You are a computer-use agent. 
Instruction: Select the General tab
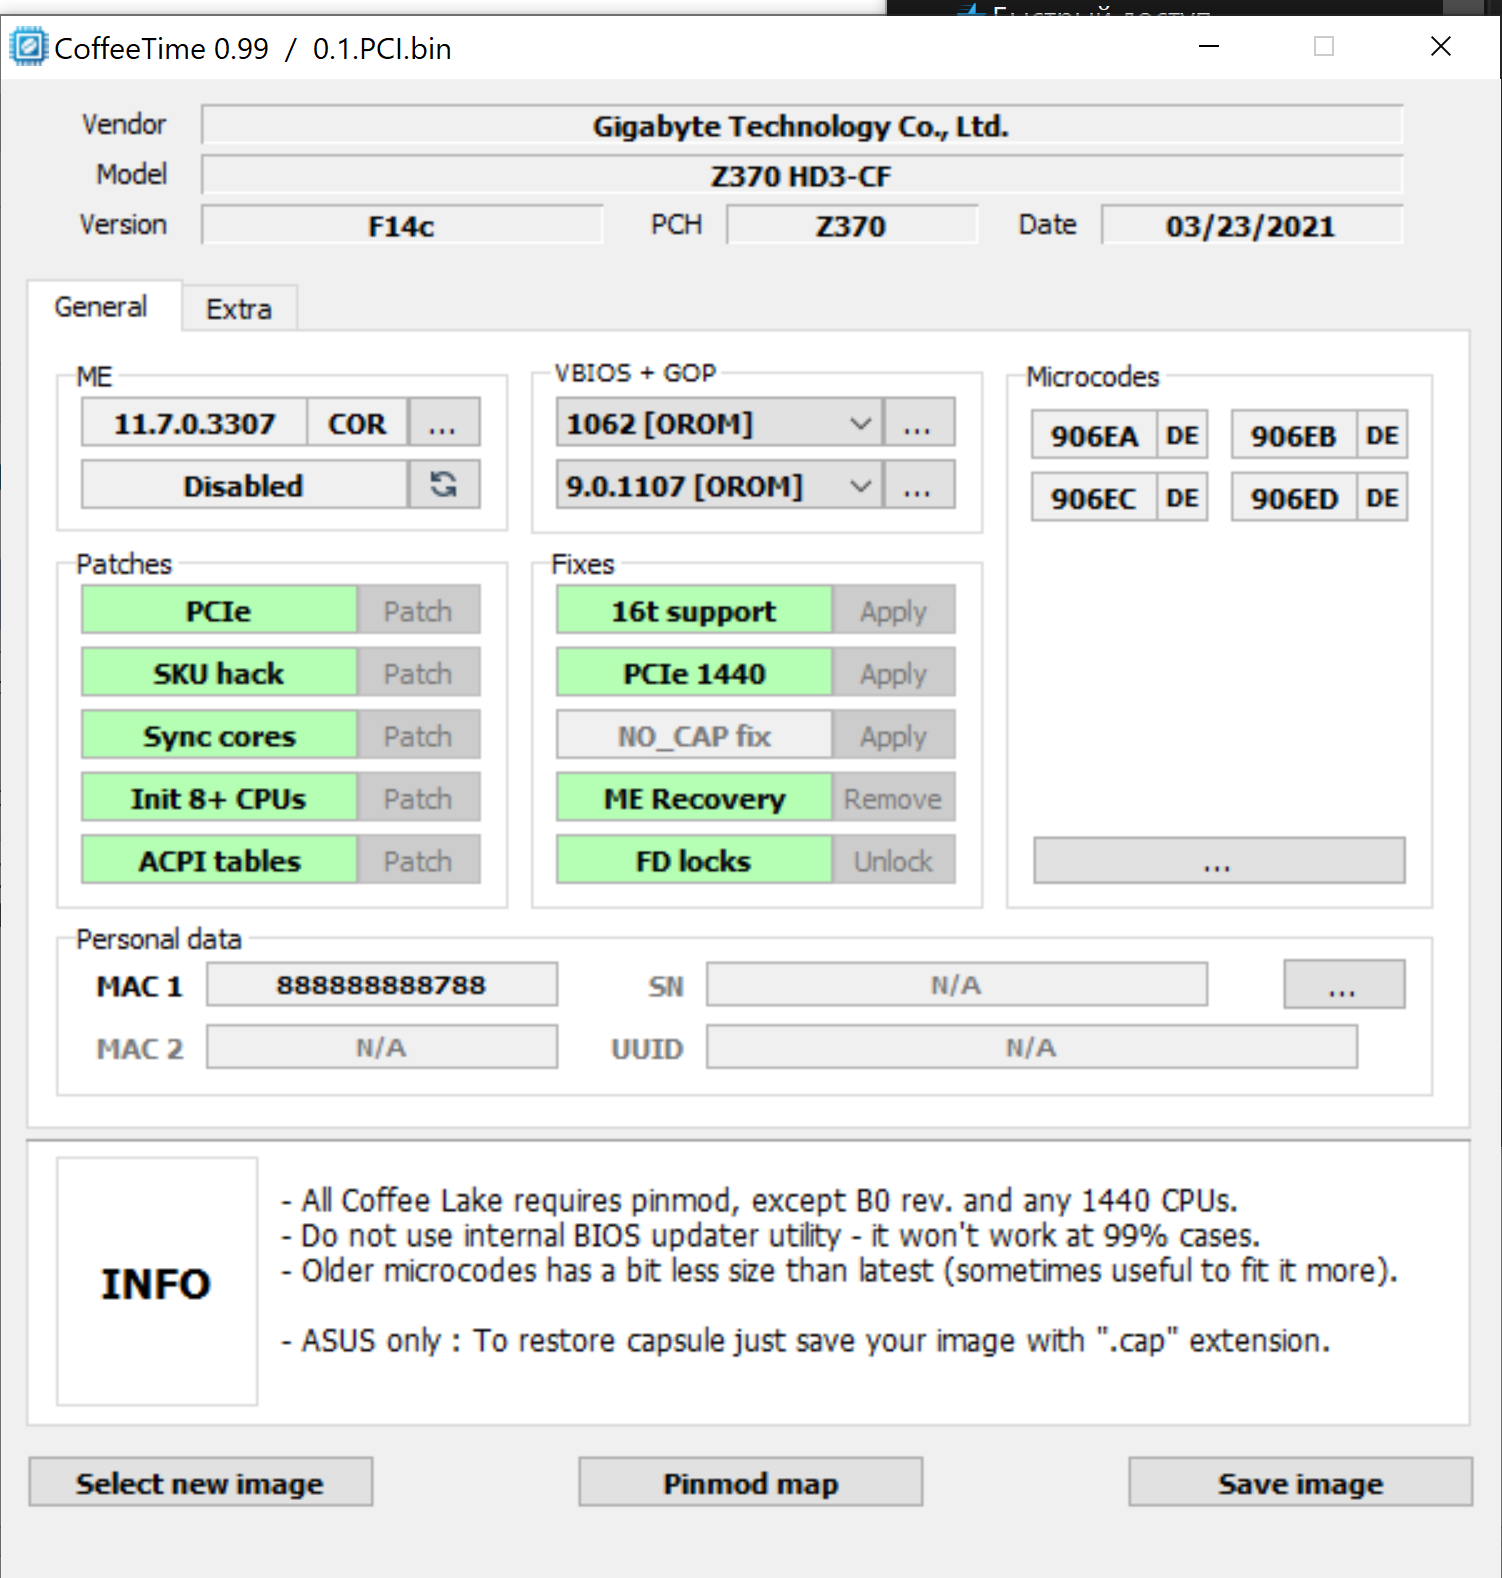pyautogui.click(x=102, y=306)
